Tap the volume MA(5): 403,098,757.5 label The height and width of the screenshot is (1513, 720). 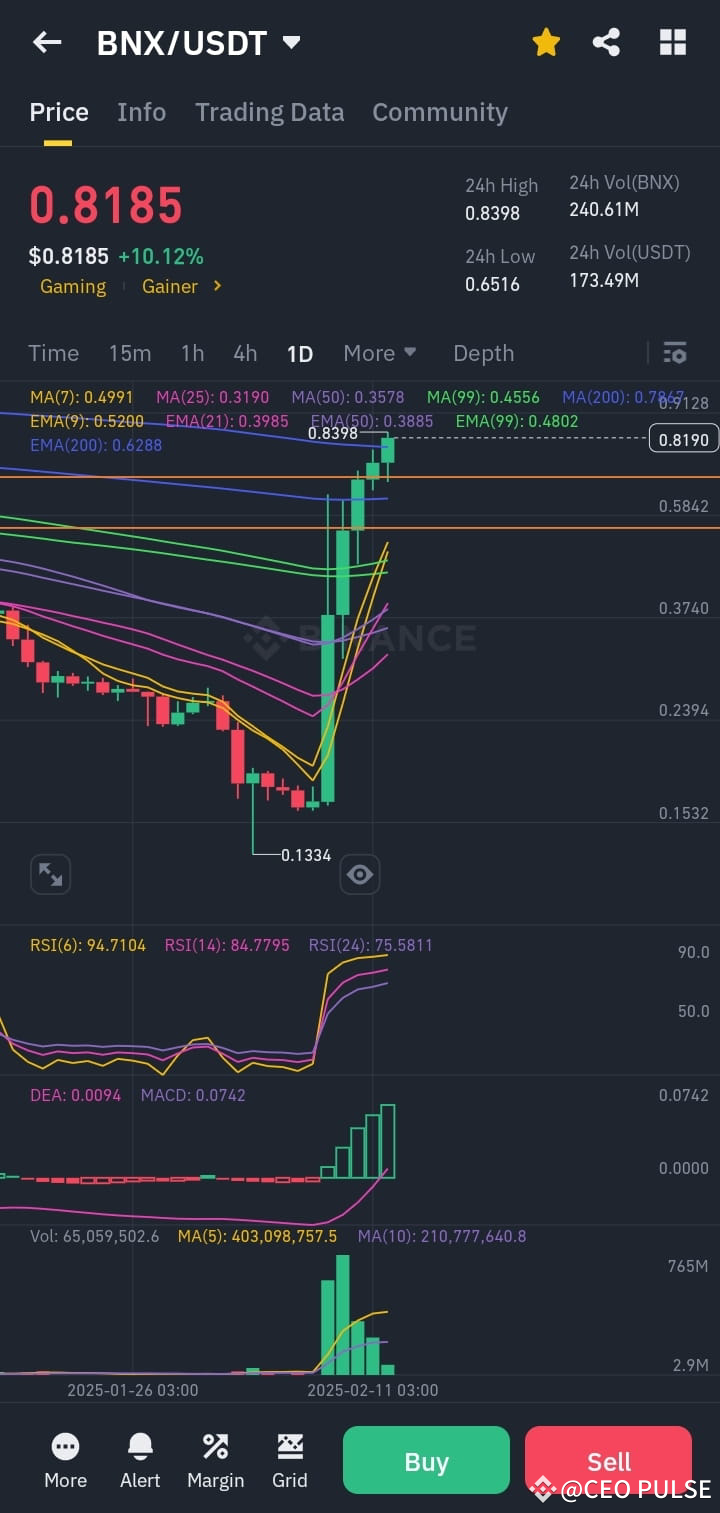[x=257, y=1237]
